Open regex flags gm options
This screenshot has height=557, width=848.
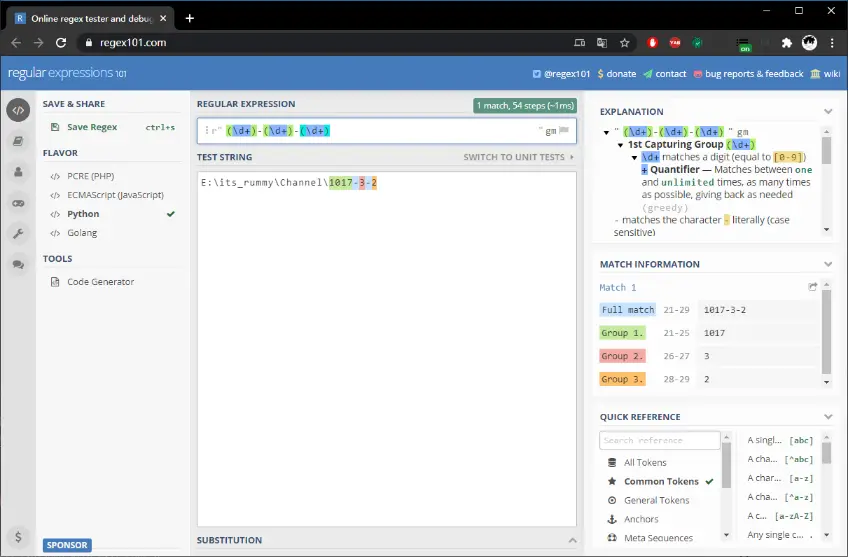(551, 130)
